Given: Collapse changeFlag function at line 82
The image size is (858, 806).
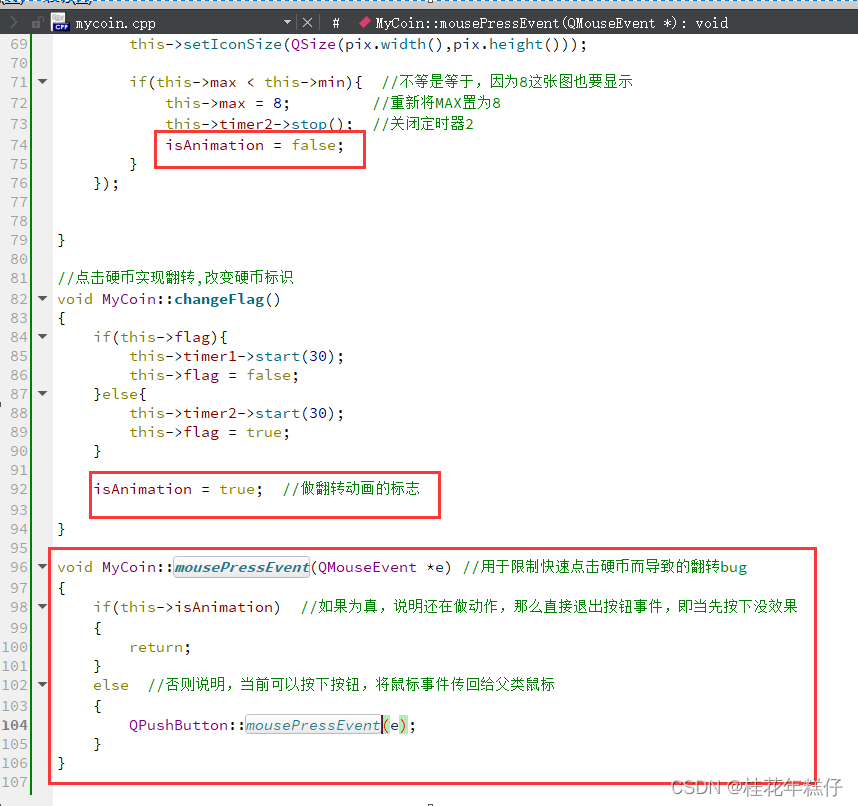Looking at the screenshot, I should [x=43, y=299].
